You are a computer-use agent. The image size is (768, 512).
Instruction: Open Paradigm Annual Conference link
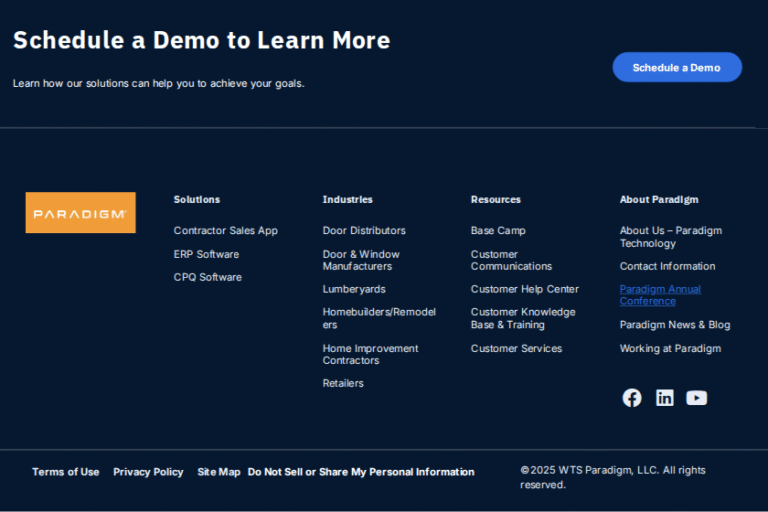[x=660, y=295]
